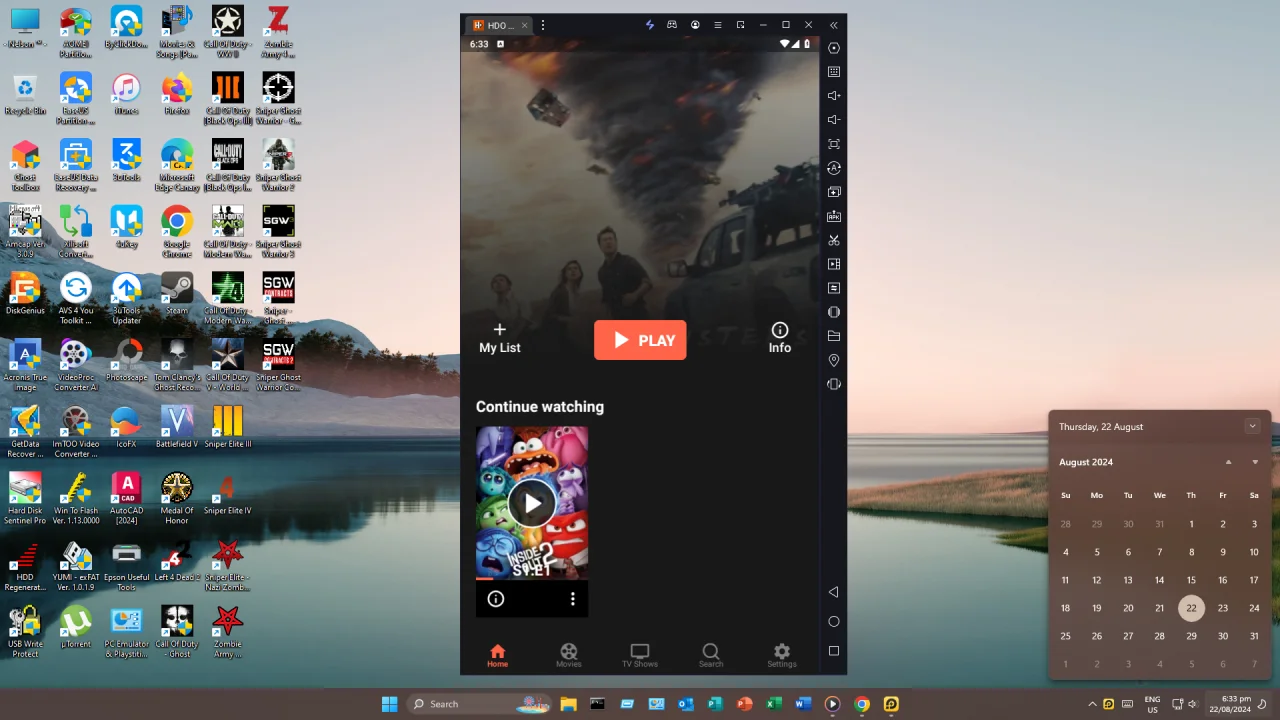Open Google Chrome from taskbar

click(x=862, y=704)
